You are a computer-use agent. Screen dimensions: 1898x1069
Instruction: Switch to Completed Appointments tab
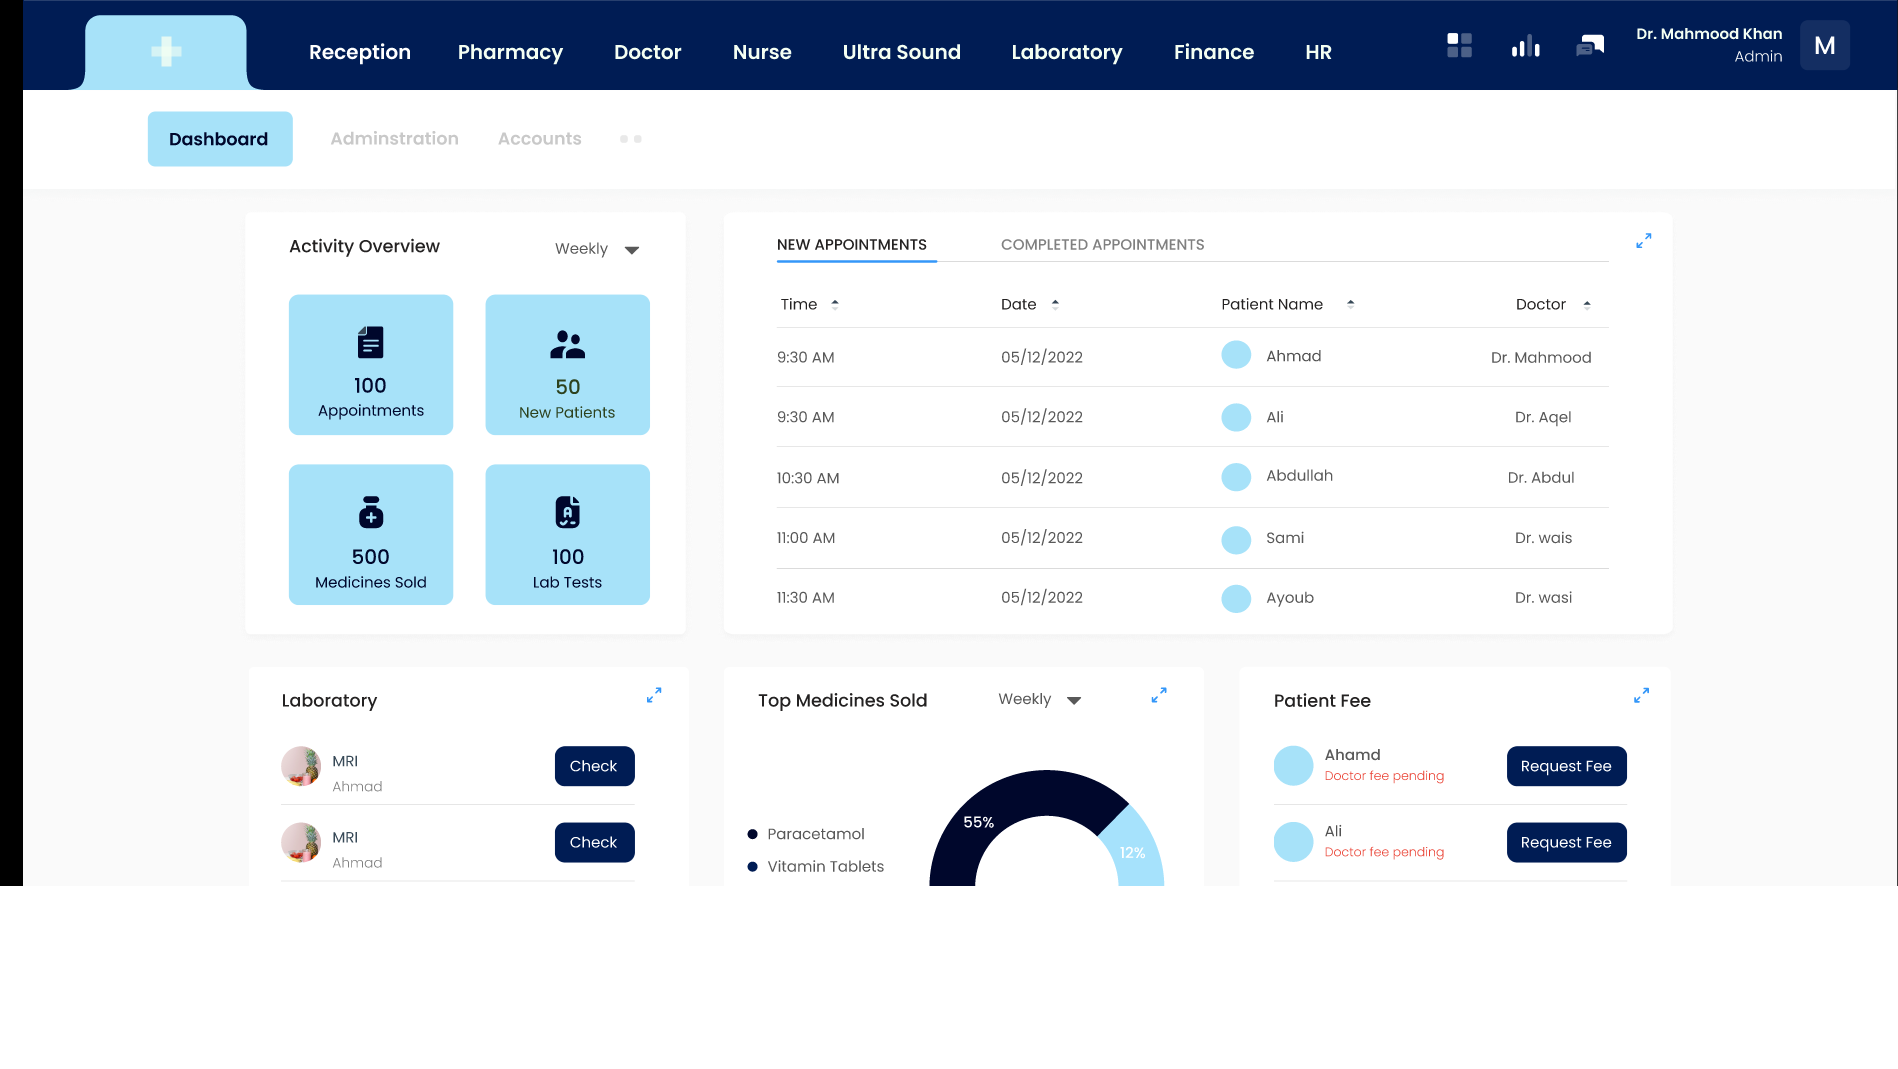pyautogui.click(x=1102, y=245)
